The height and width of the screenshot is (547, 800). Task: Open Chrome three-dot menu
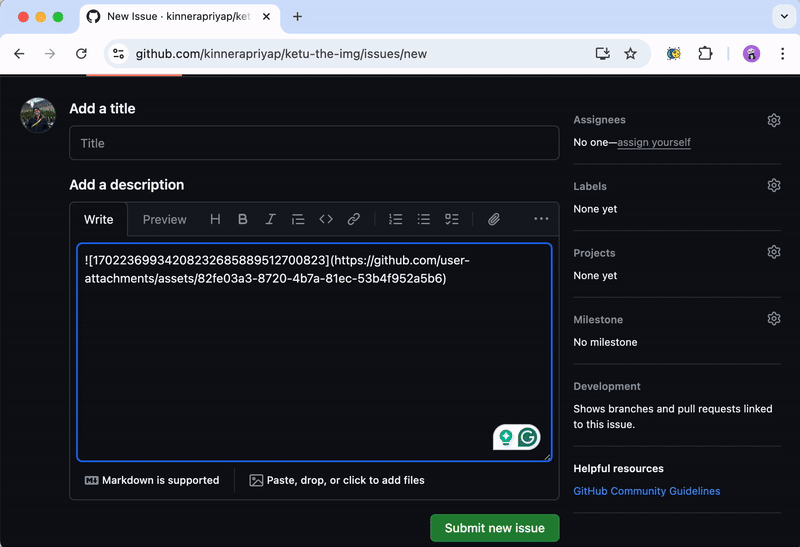click(x=782, y=54)
